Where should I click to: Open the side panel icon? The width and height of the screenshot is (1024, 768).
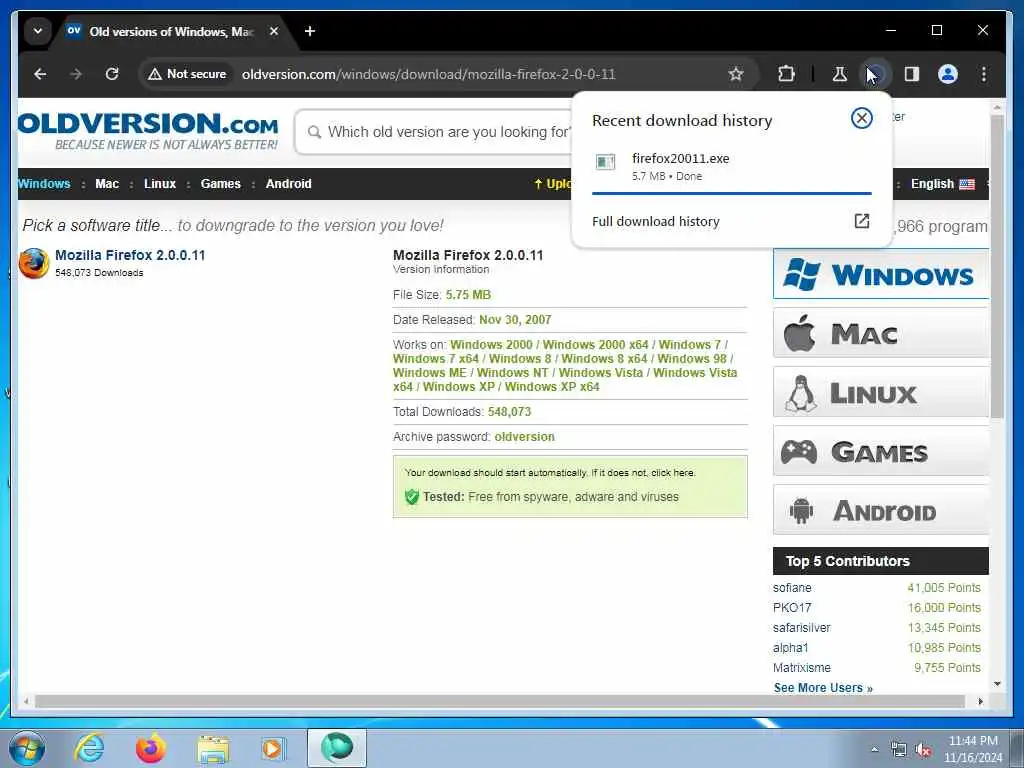(912, 74)
